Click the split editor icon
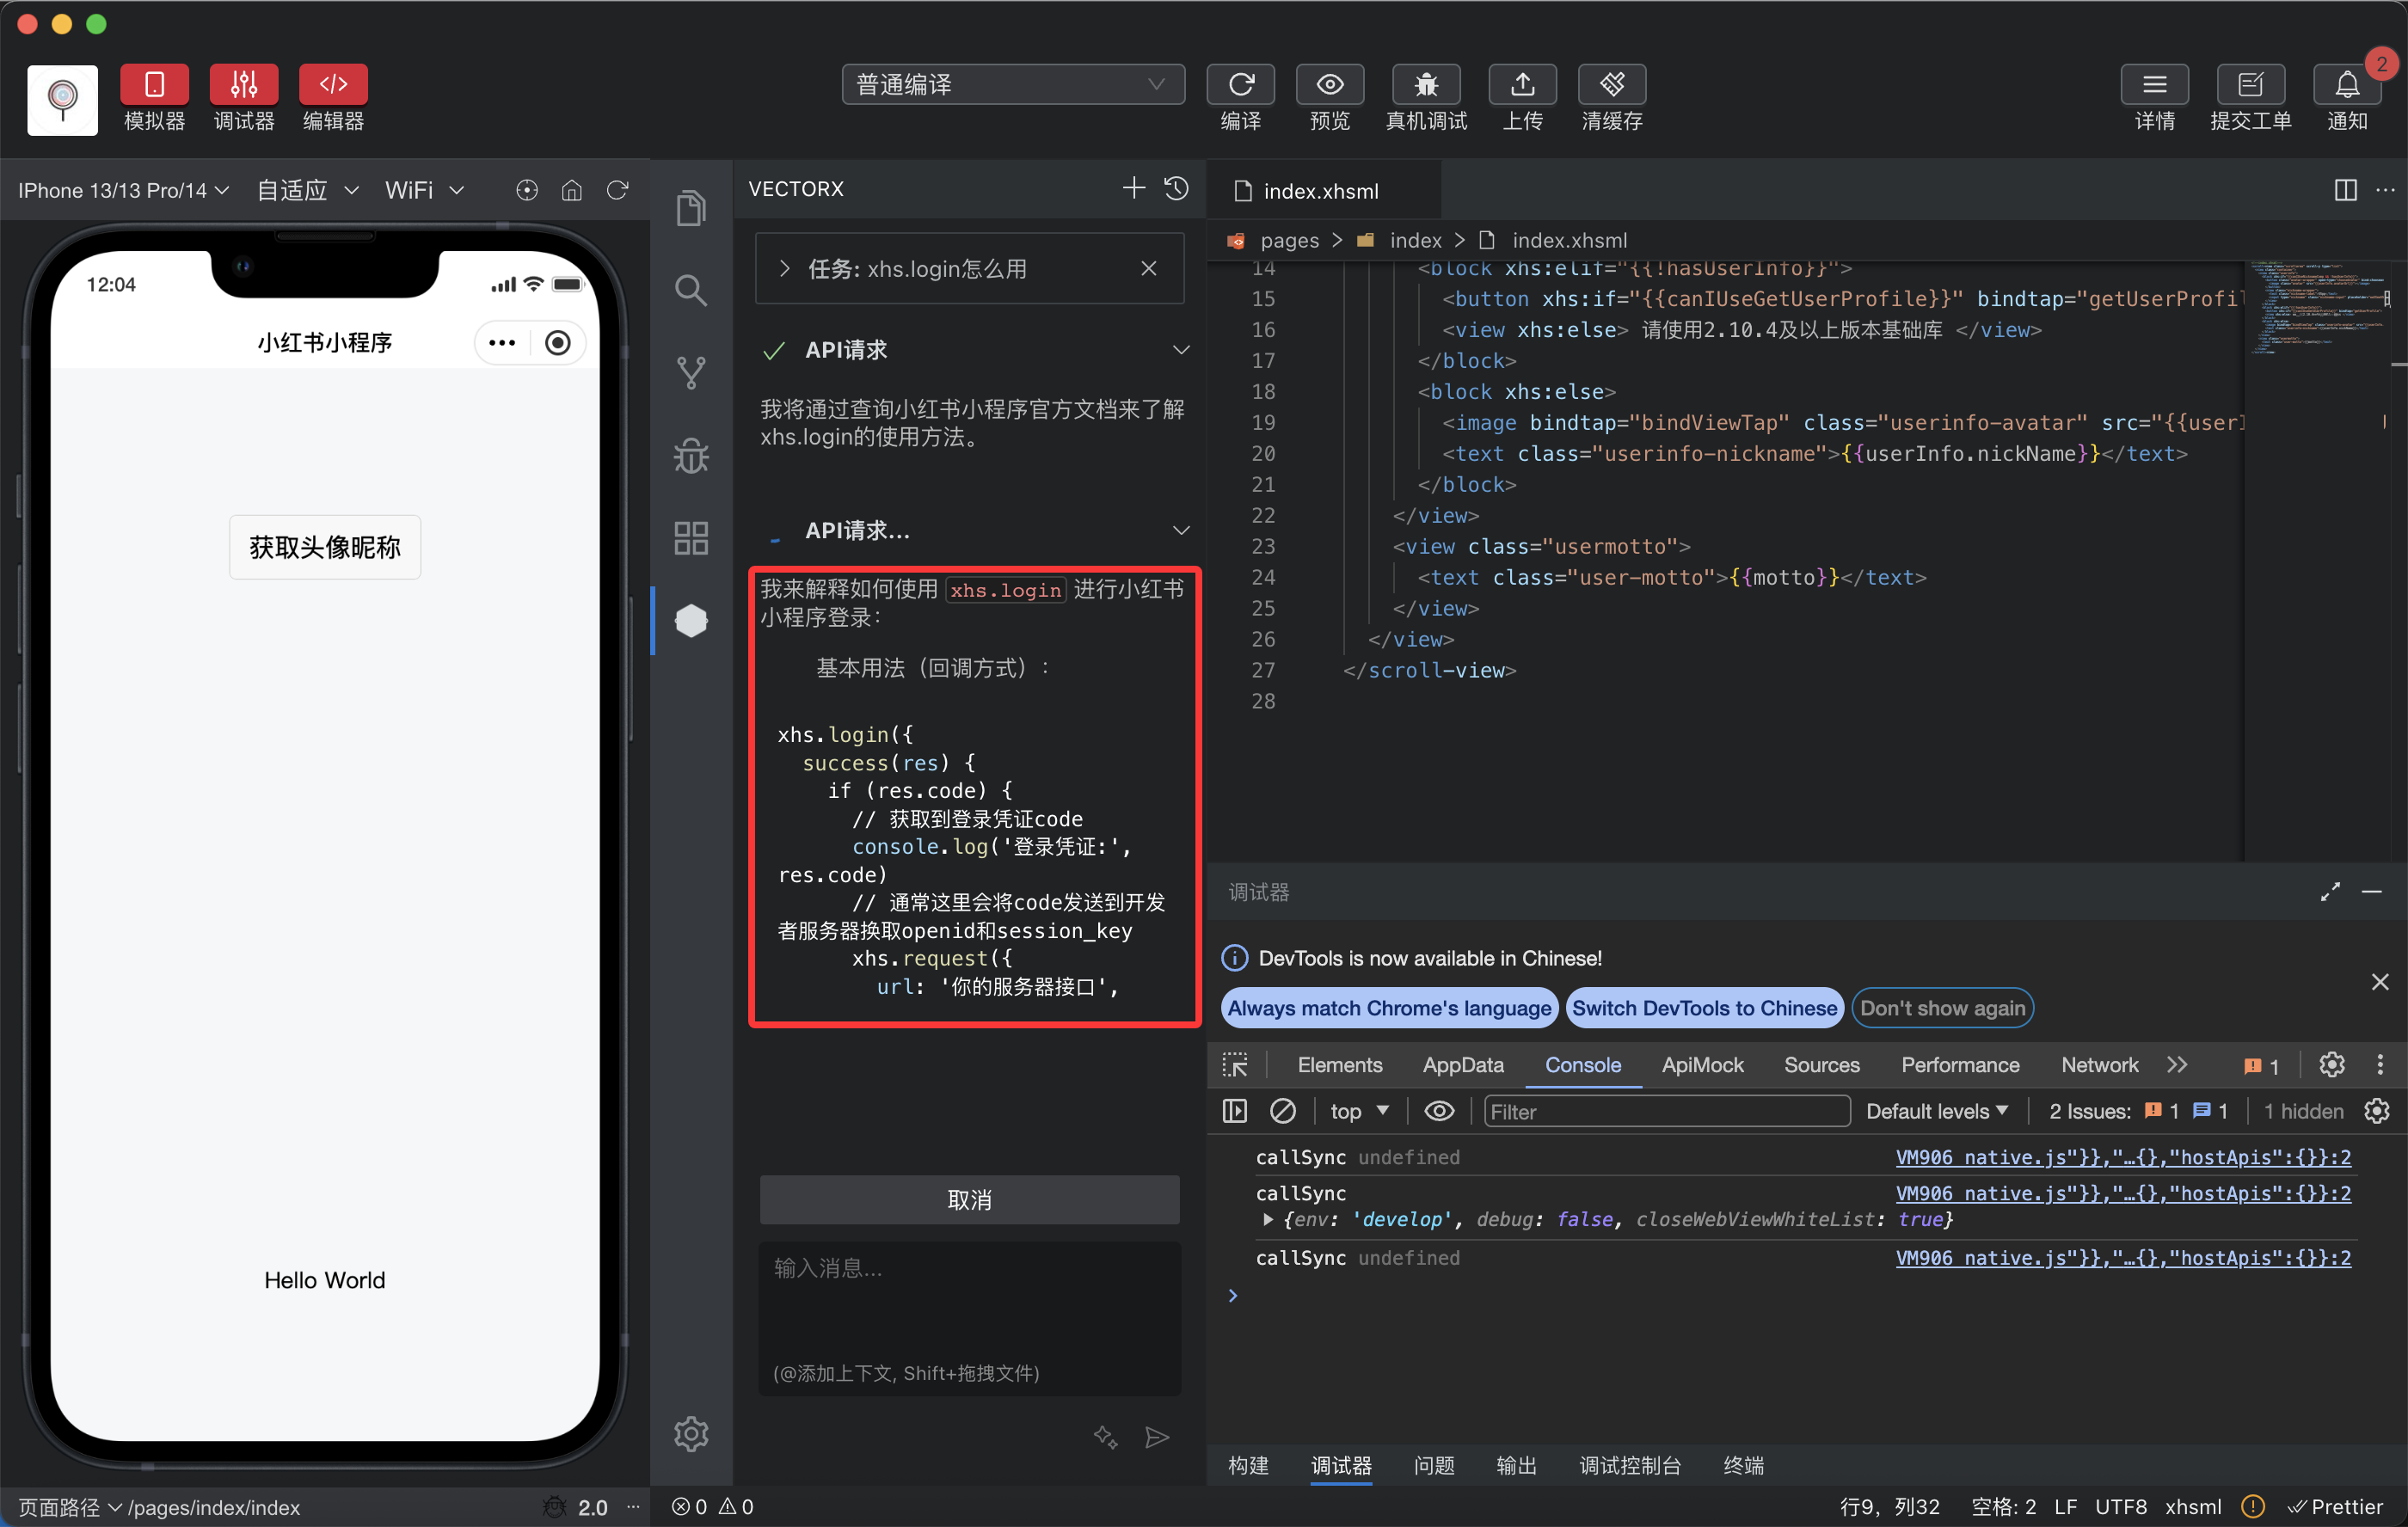 point(2345,190)
